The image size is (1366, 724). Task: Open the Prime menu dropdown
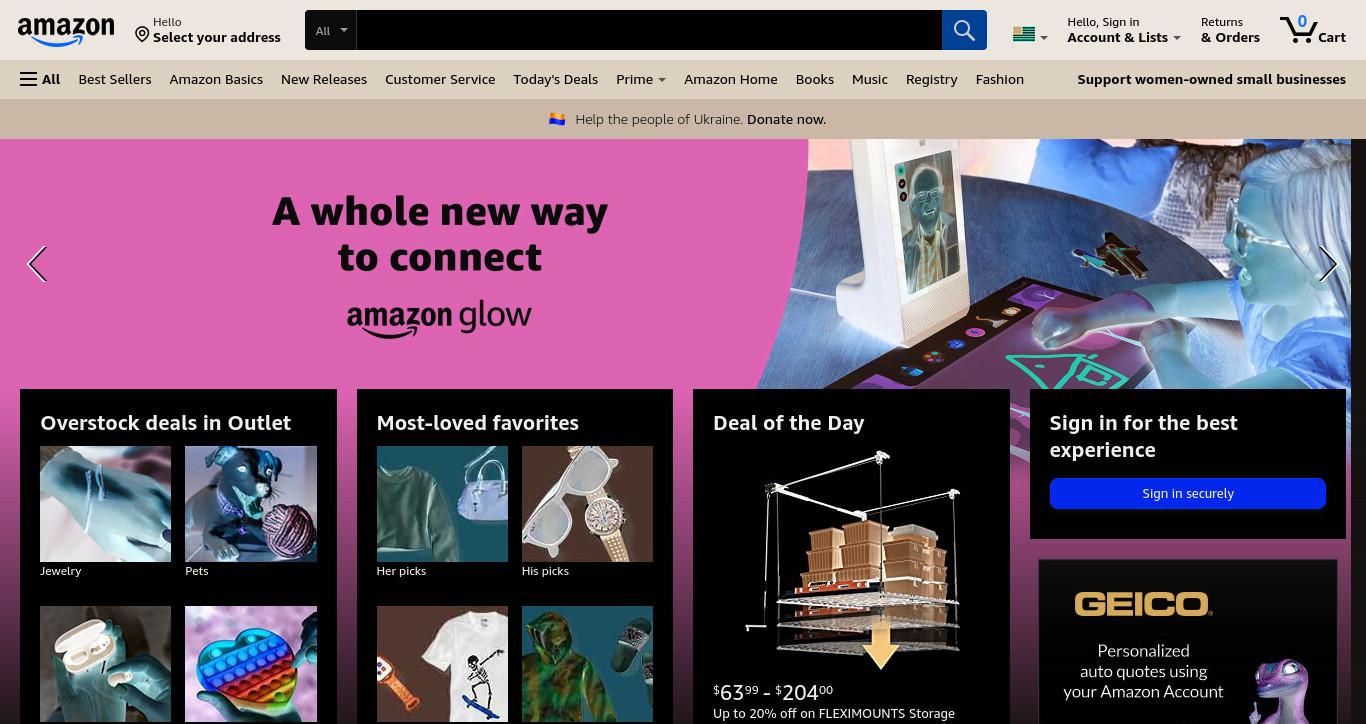coord(641,79)
